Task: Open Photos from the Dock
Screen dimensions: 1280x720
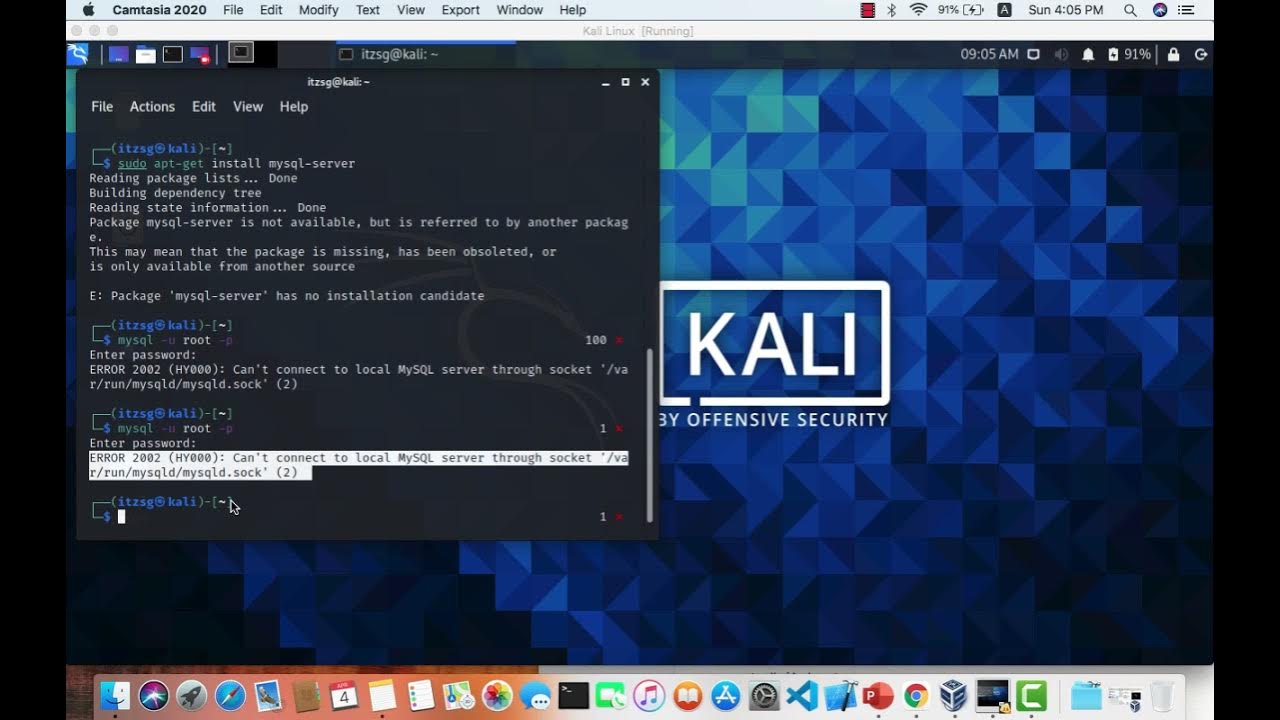Action: 497,695
